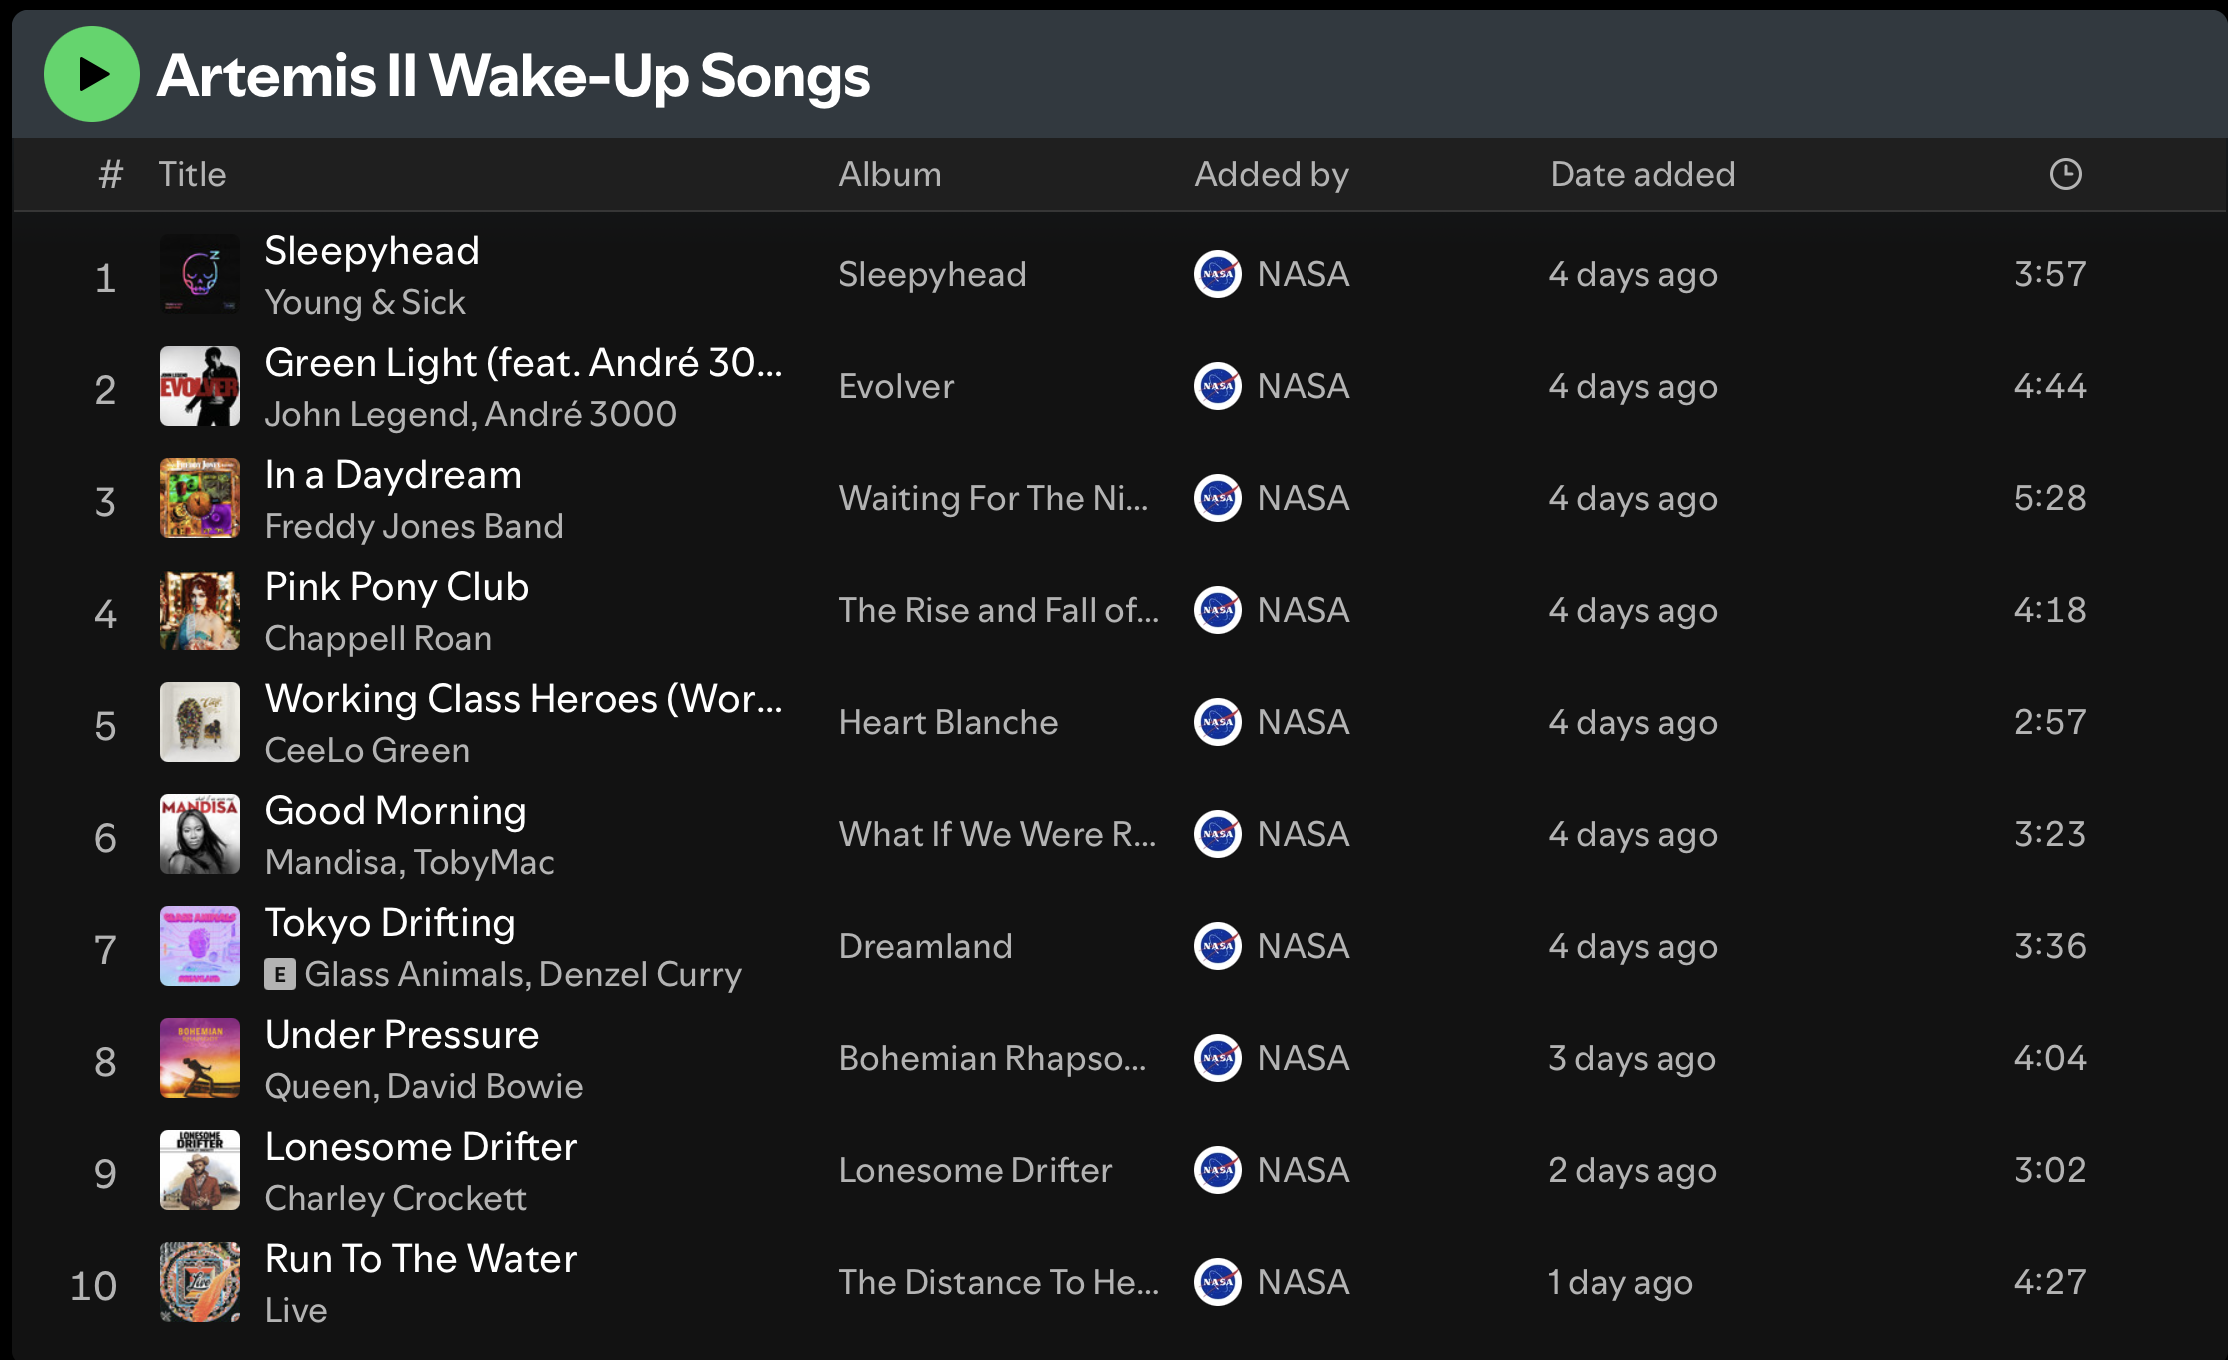
Task: Click the Added by column header
Action: pyautogui.click(x=1271, y=174)
